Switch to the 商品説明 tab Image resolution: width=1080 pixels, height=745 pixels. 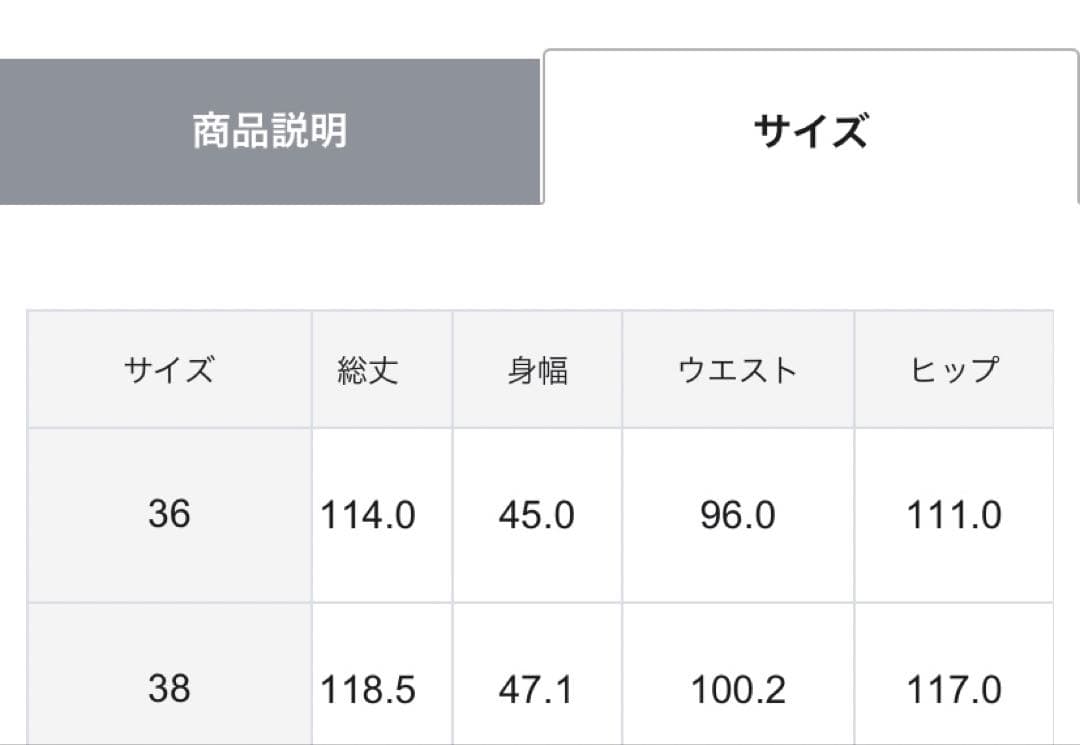pyautogui.click(x=269, y=131)
